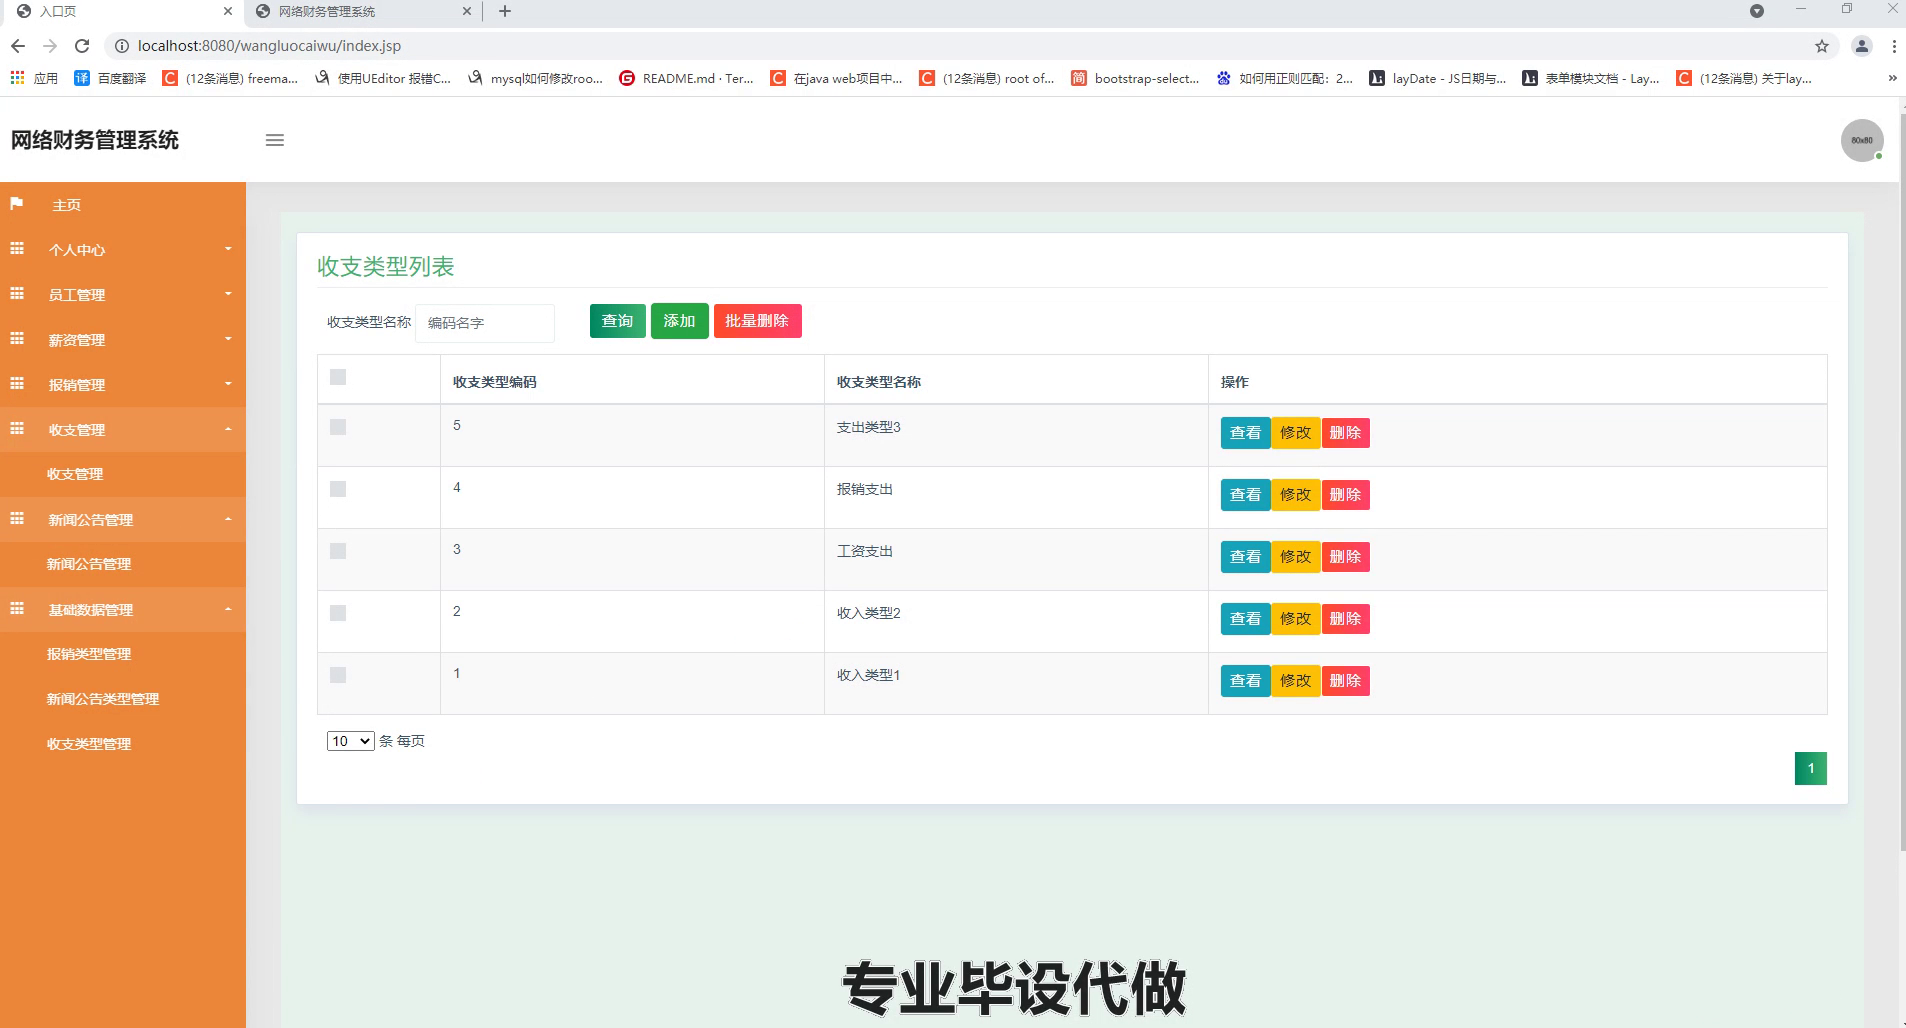Screen dimensions: 1906x1028
Task: Expand the 员工管理 menu
Action: click(x=123, y=294)
